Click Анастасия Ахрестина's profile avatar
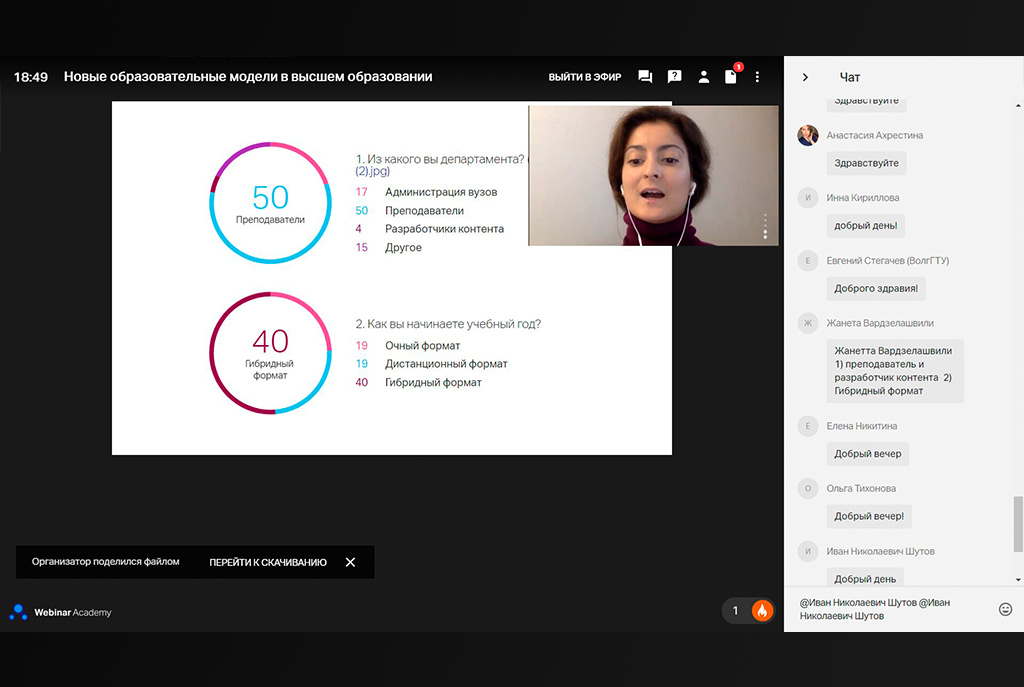 808,136
